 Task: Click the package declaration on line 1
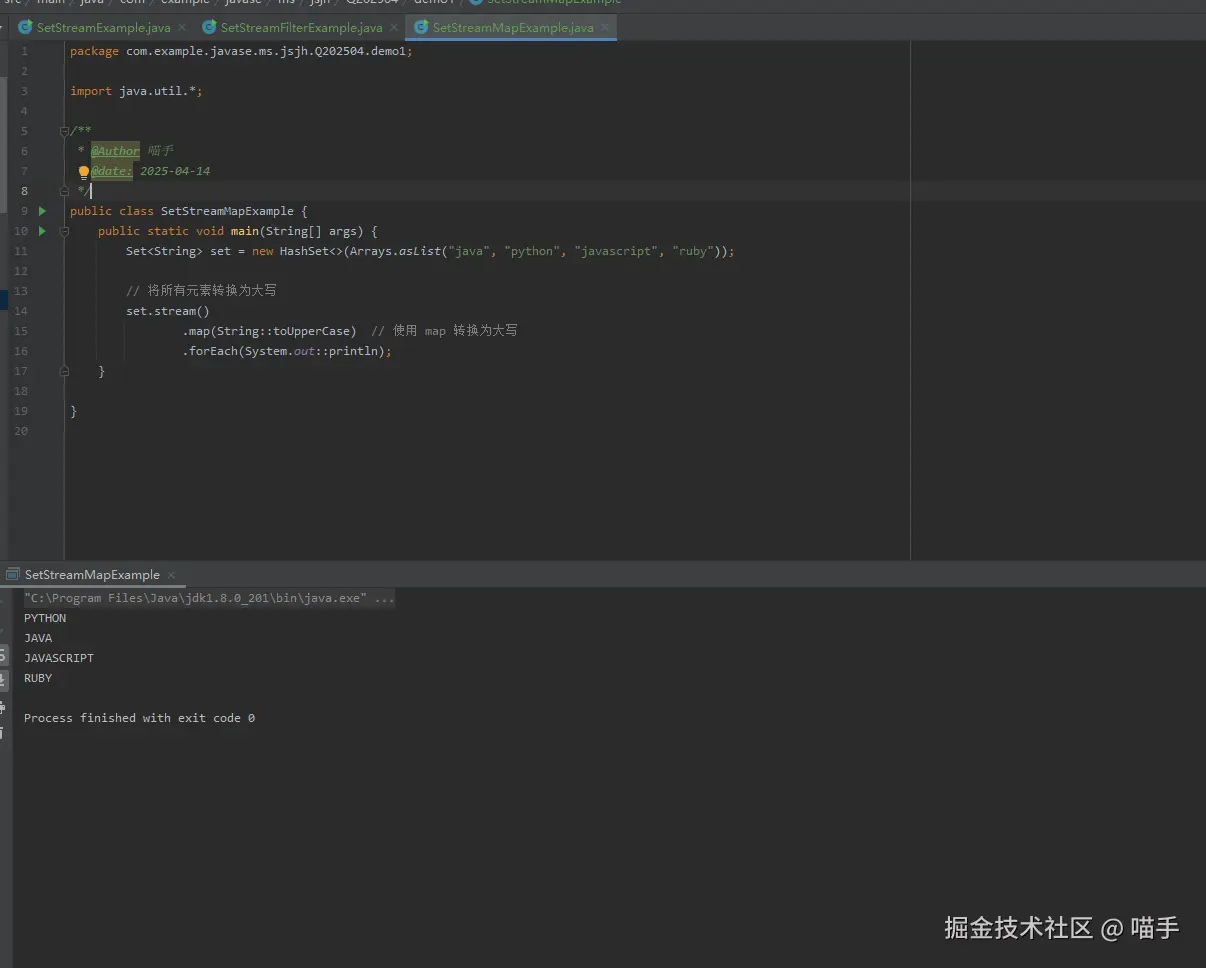click(241, 51)
